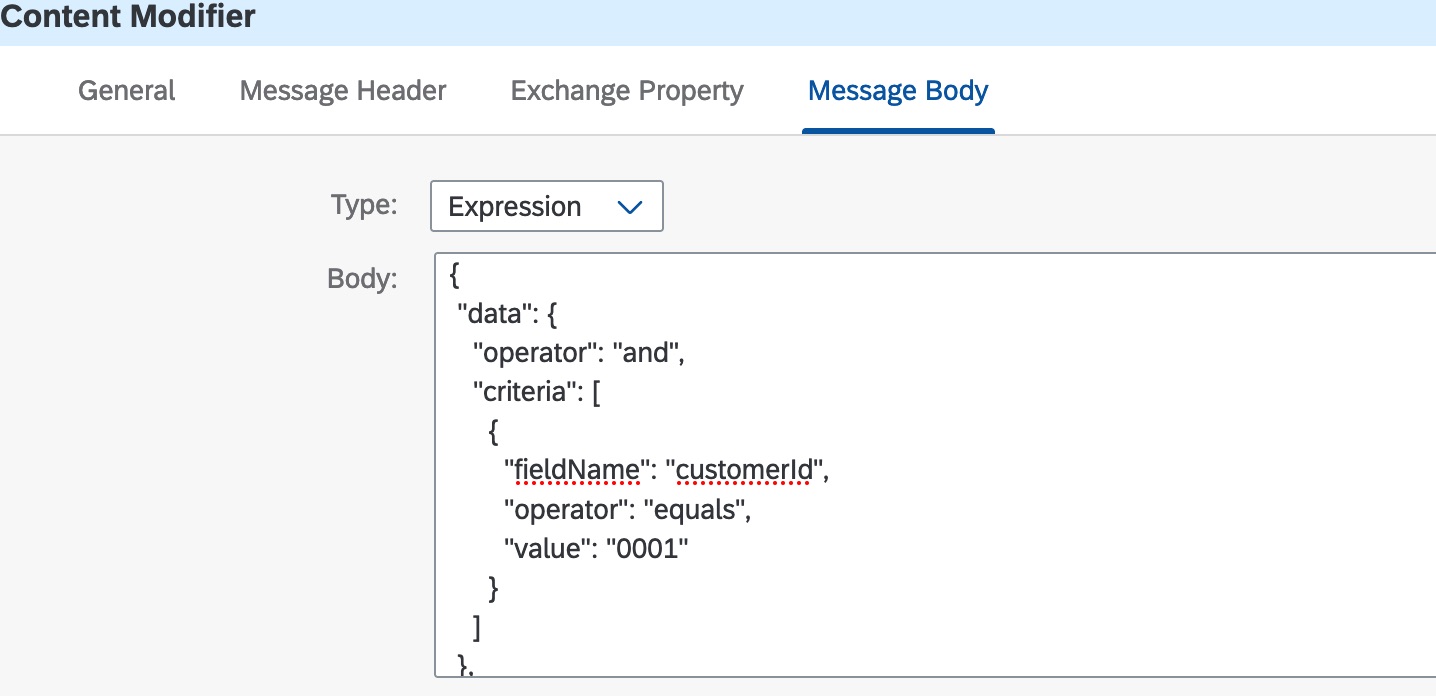Viewport: 1436px width, 696px height.
Task: Click the "value" key in the body
Action: [x=541, y=548]
